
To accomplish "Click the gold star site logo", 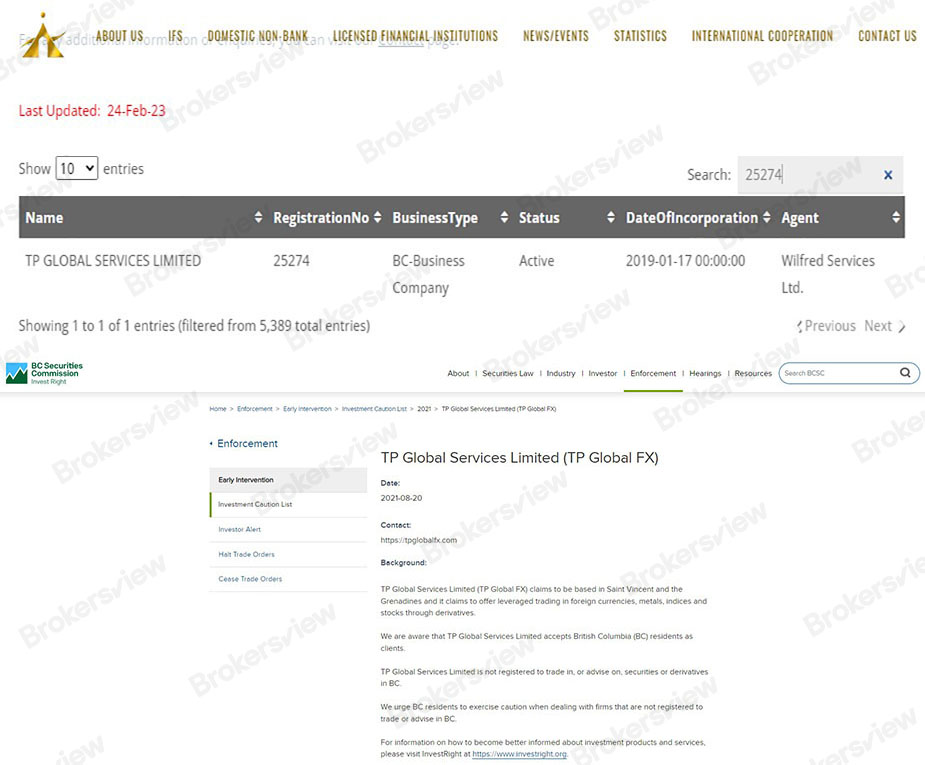I will (42, 36).
